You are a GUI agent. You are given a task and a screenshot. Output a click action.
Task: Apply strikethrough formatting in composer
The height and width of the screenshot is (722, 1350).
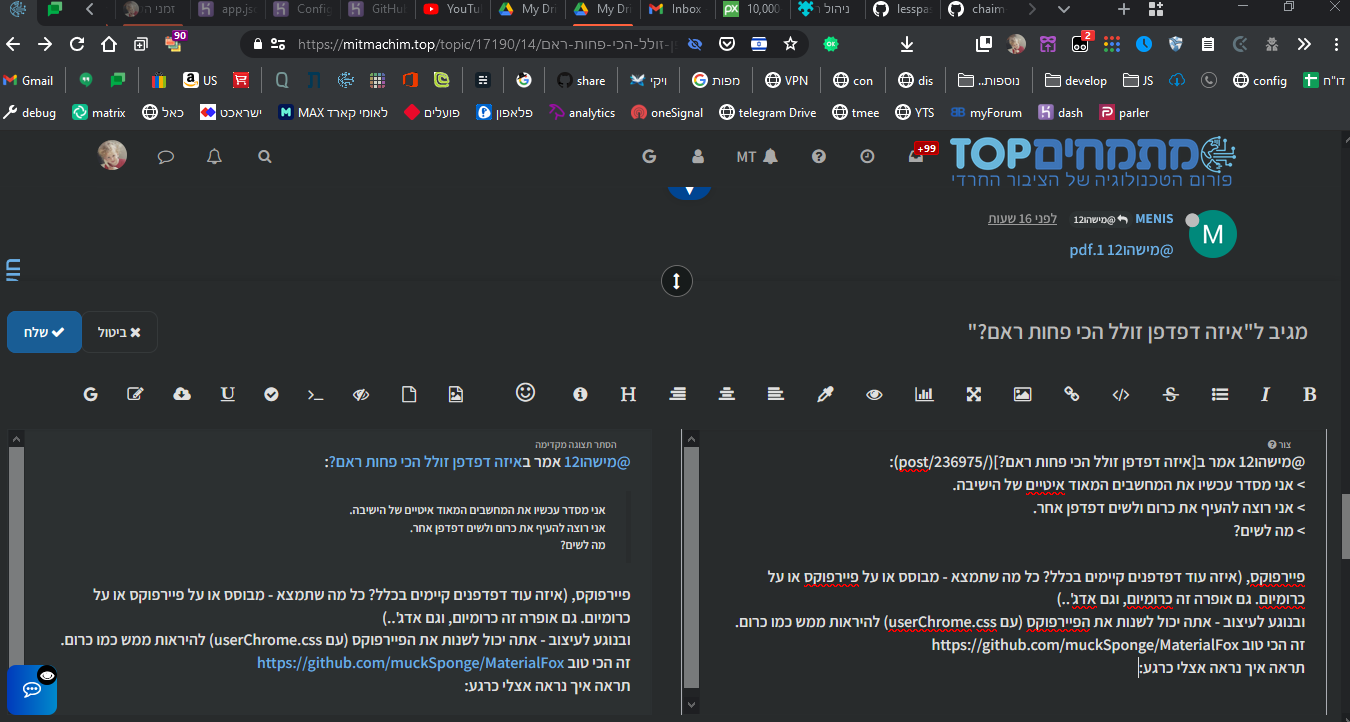[1170, 394]
